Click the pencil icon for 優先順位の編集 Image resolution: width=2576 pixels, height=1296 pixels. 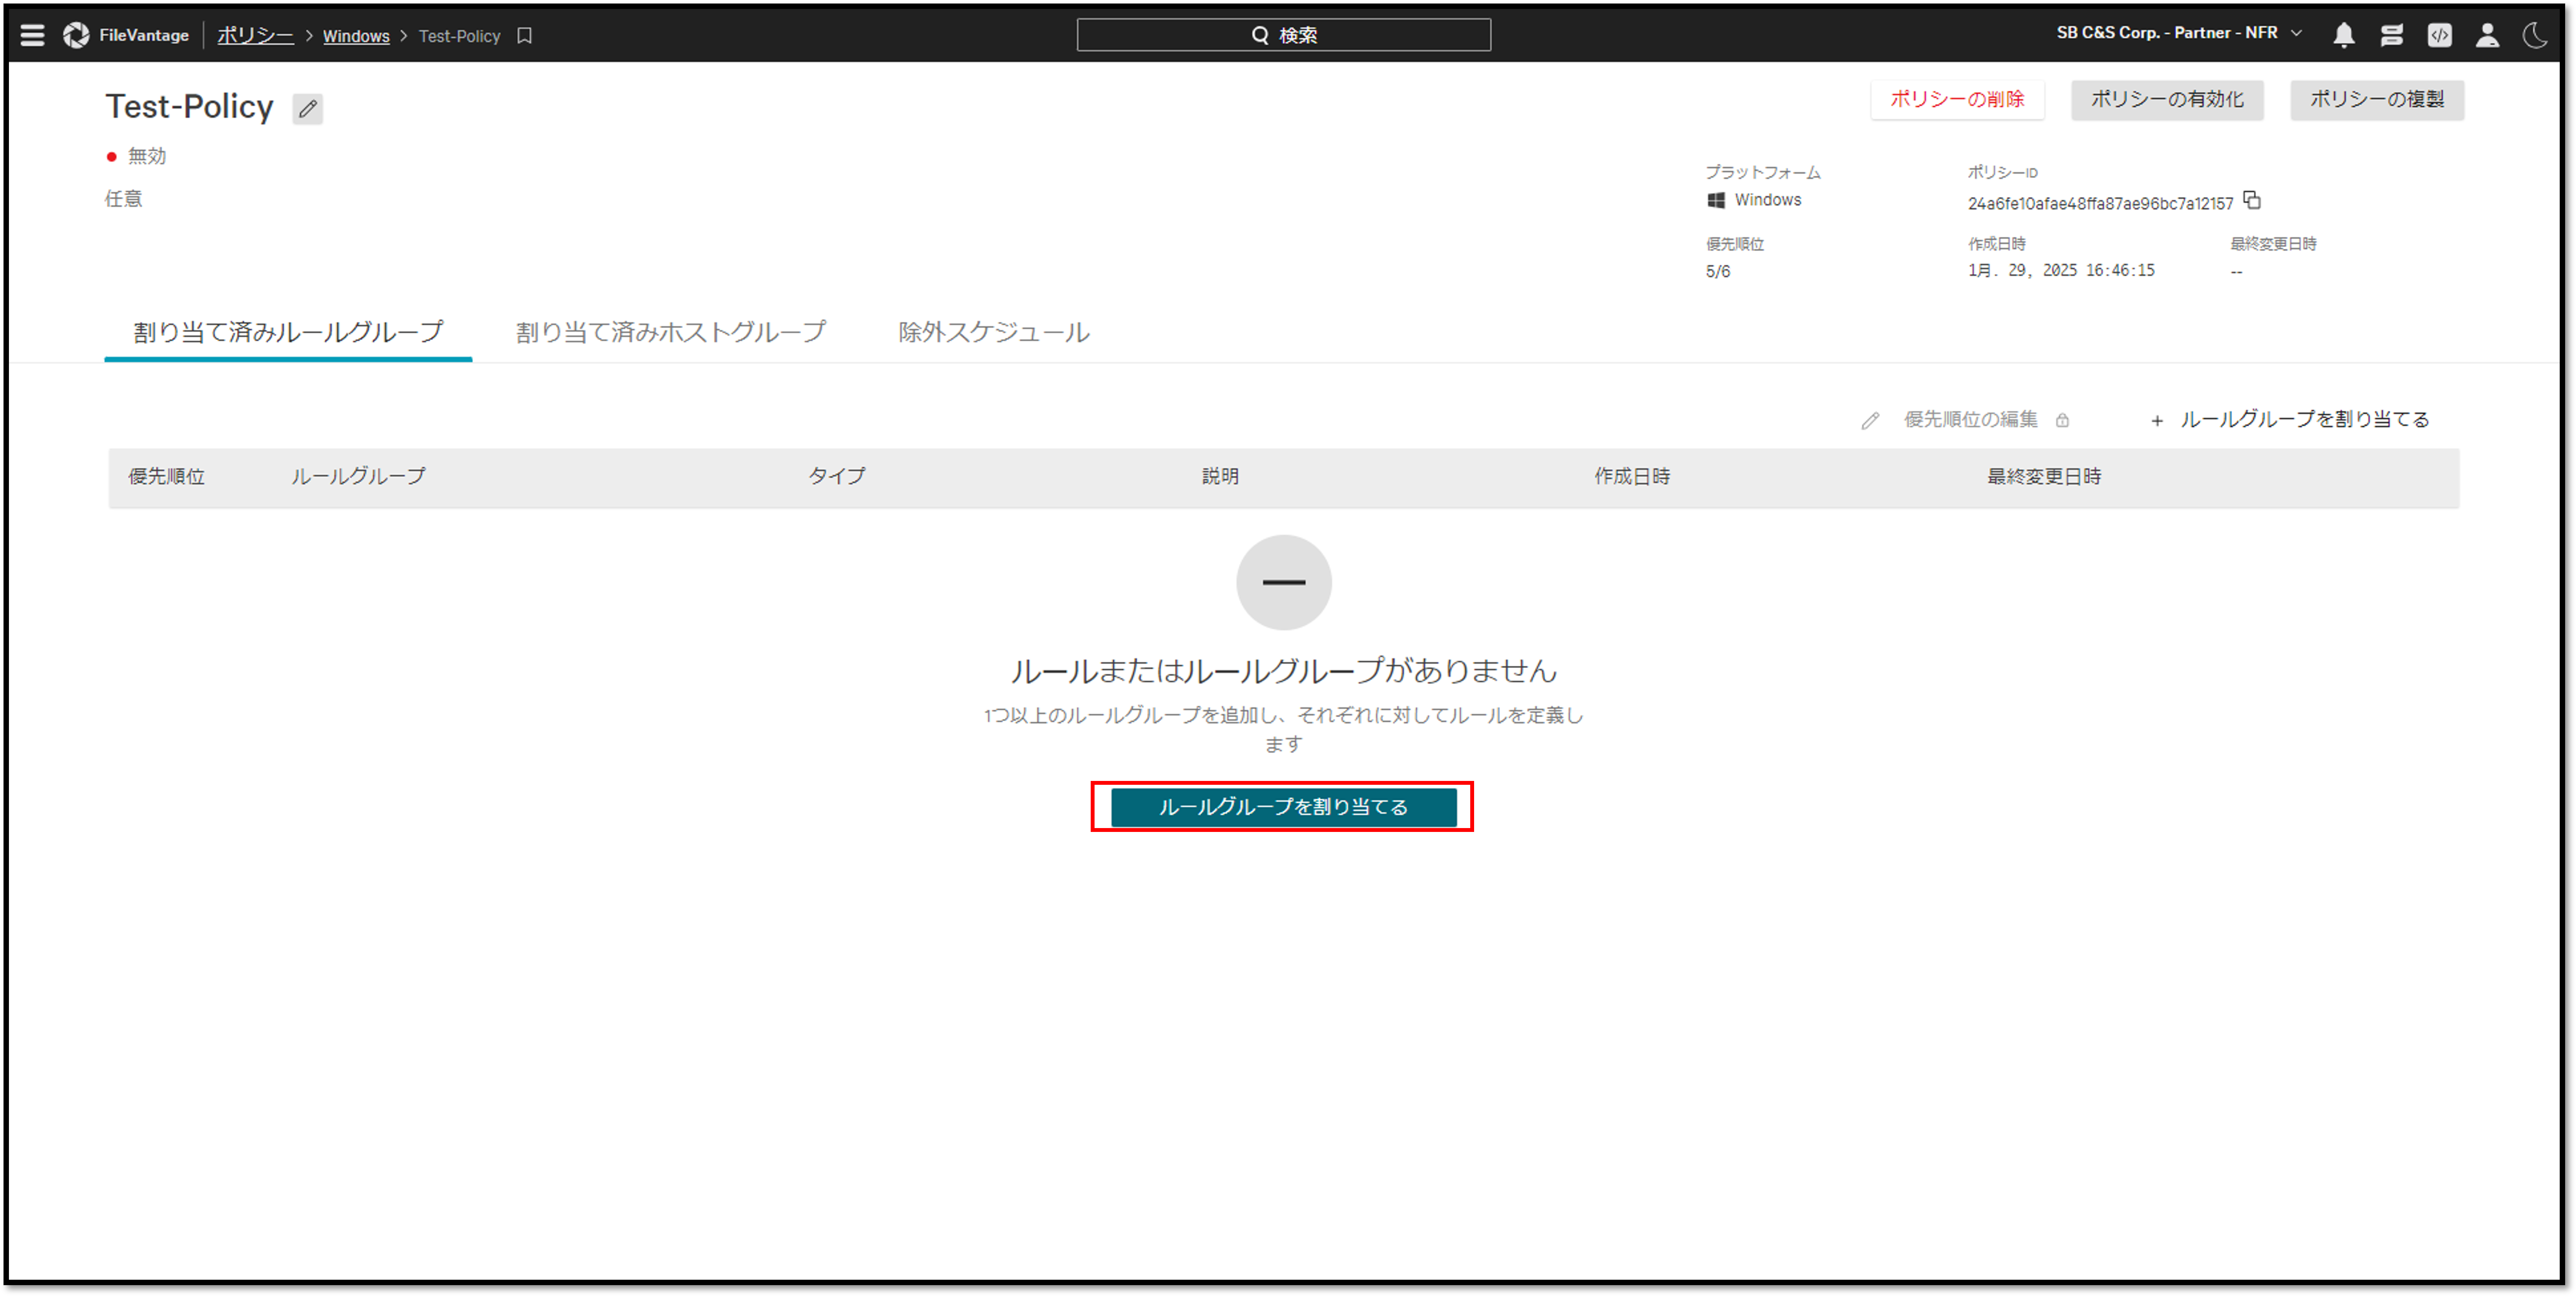(x=1870, y=421)
